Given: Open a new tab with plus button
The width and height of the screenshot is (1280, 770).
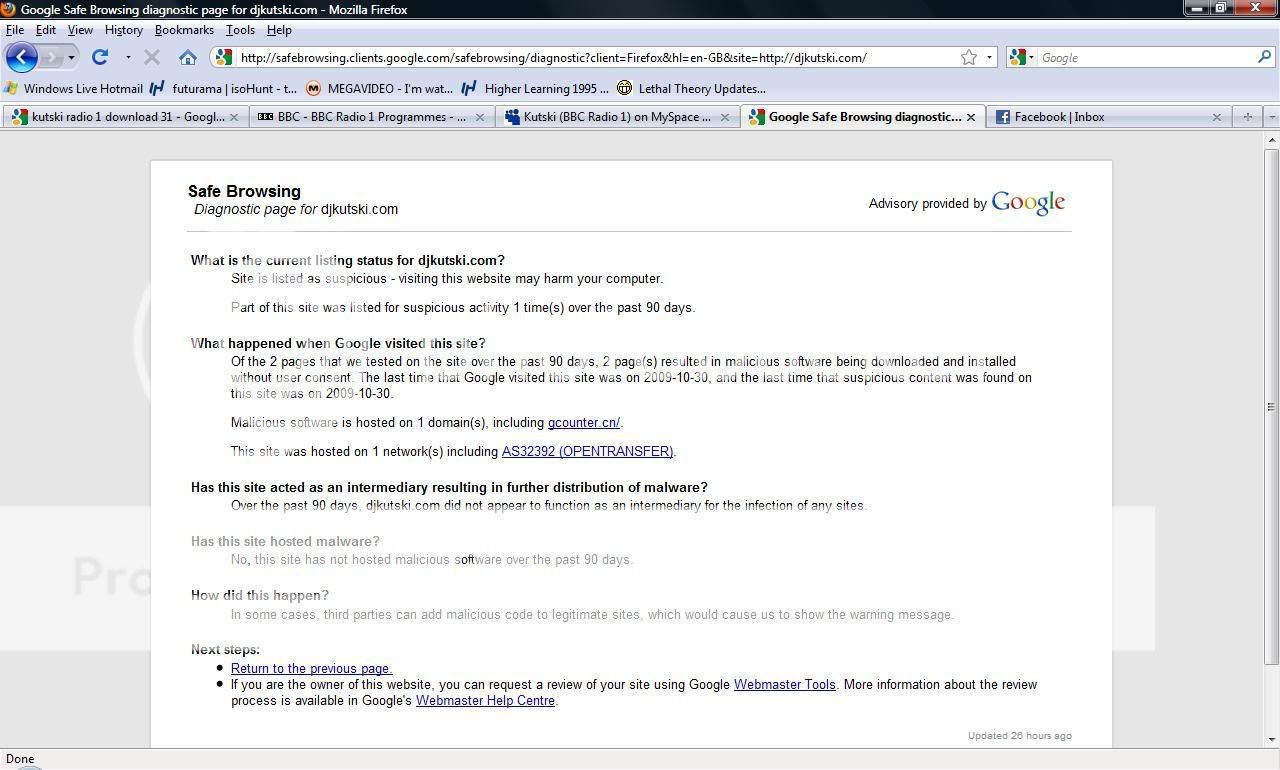Looking at the screenshot, I should (1247, 117).
